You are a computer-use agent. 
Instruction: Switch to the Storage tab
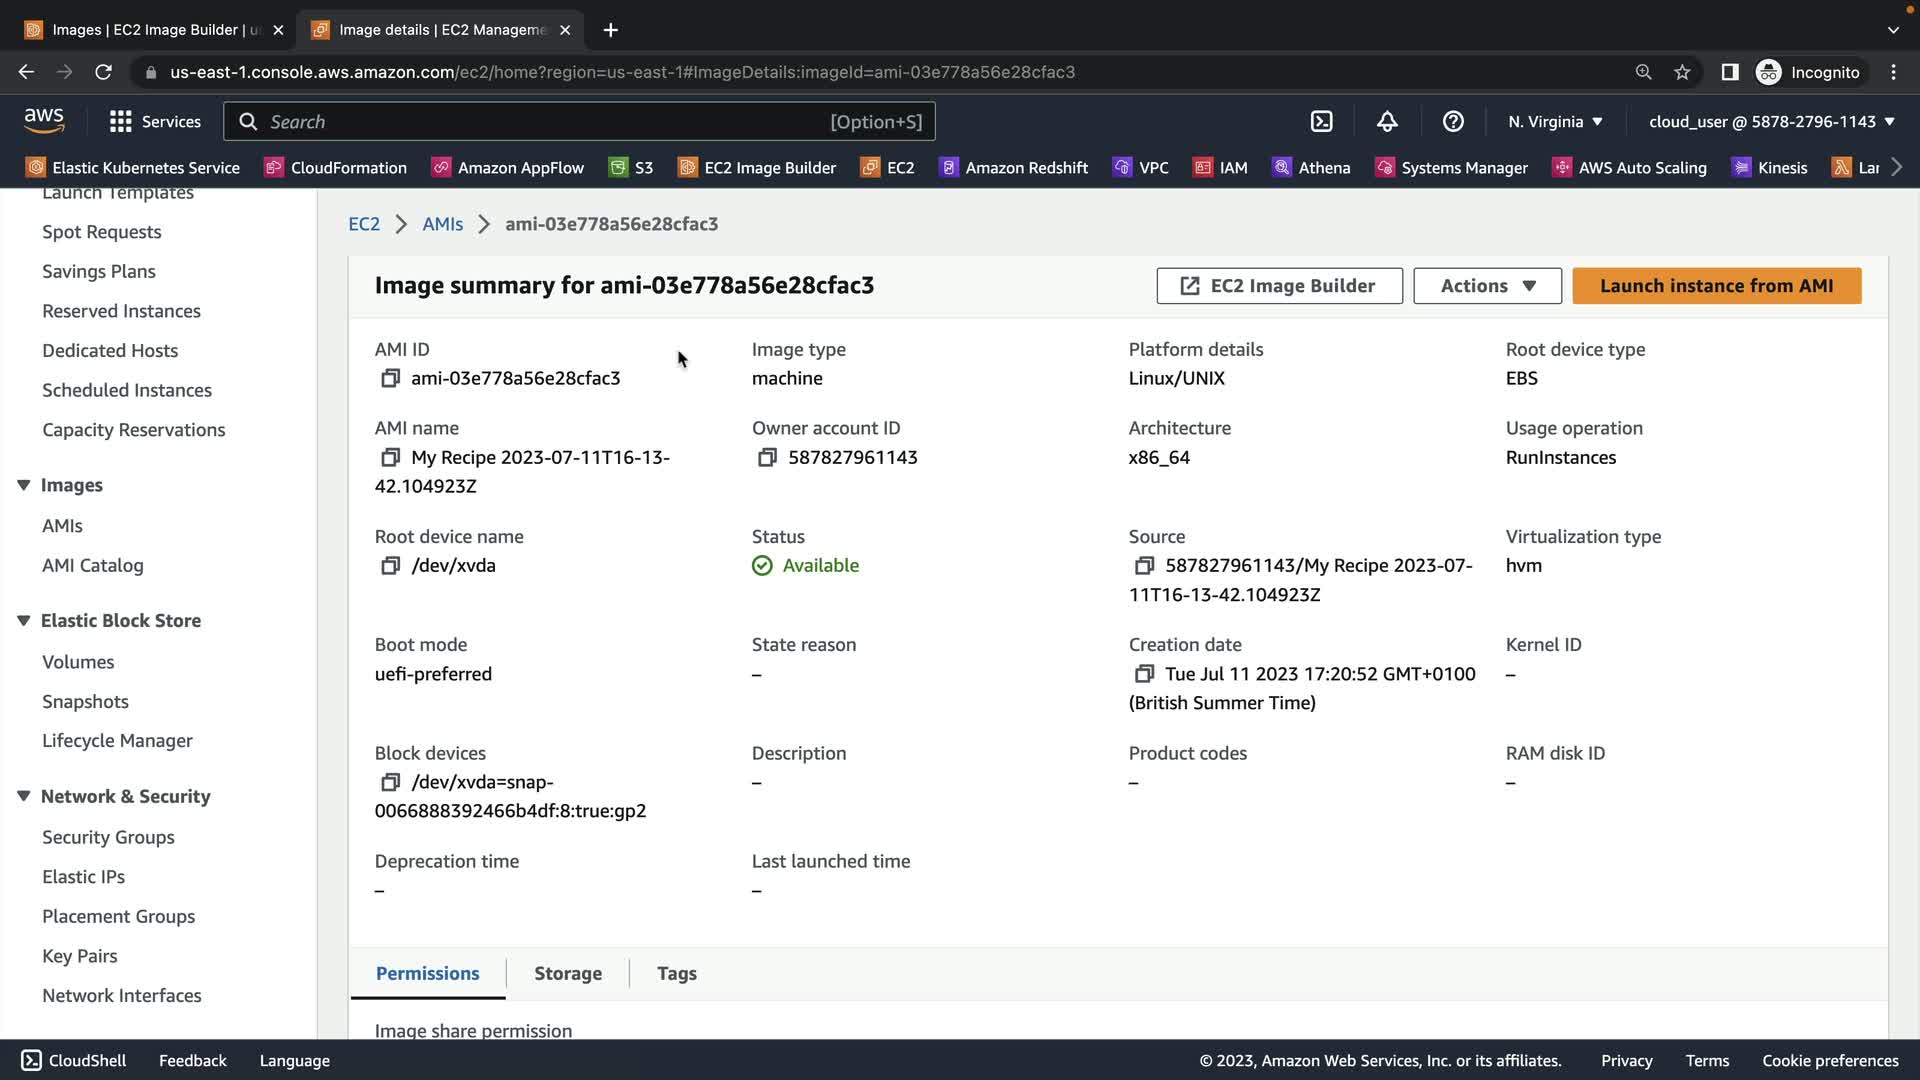click(567, 973)
